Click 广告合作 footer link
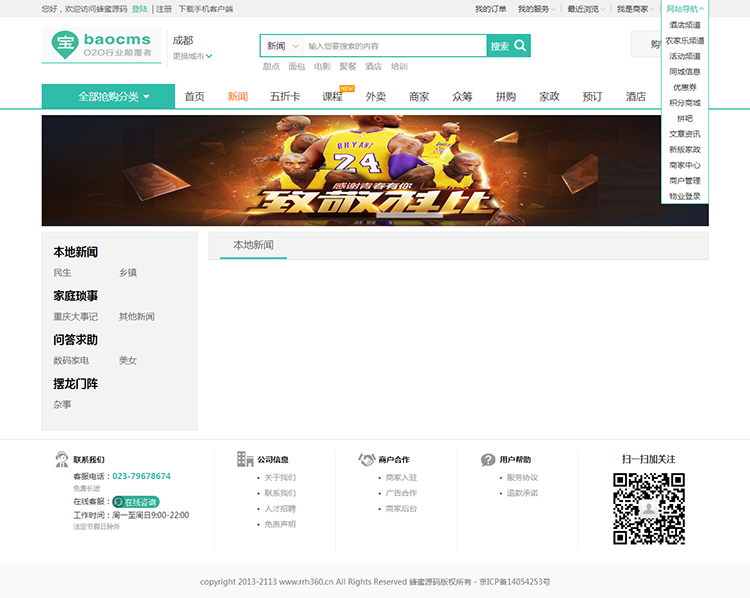The height and width of the screenshot is (598, 750). (x=401, y=493)
